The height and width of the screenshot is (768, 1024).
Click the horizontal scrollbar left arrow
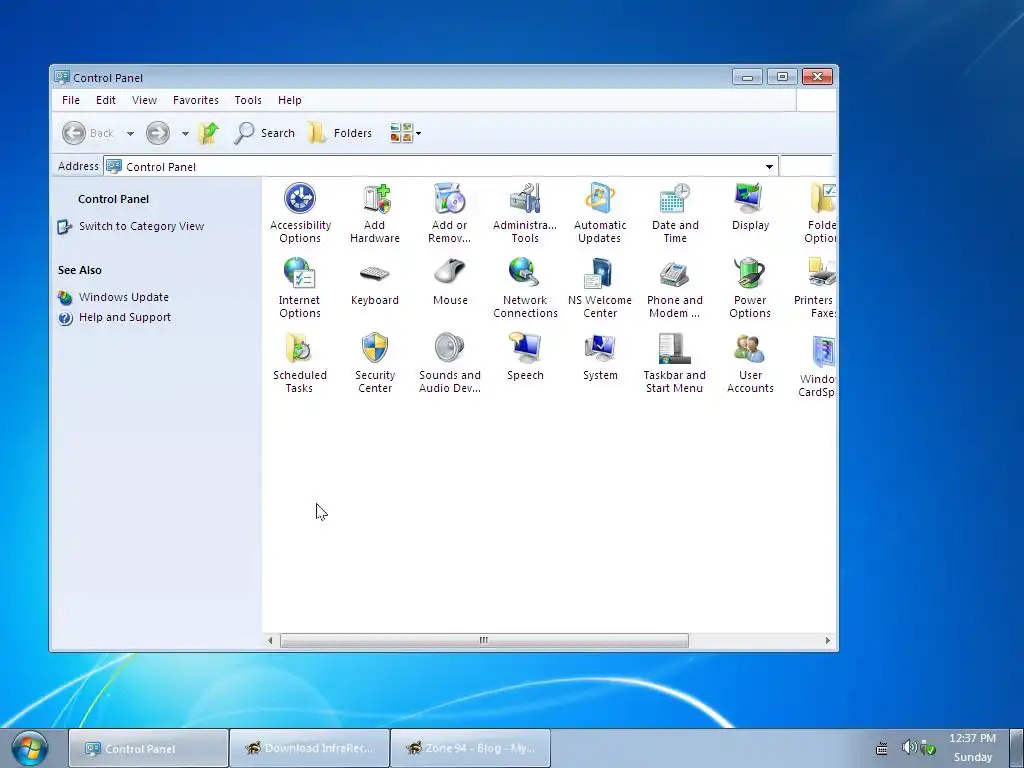270,641
